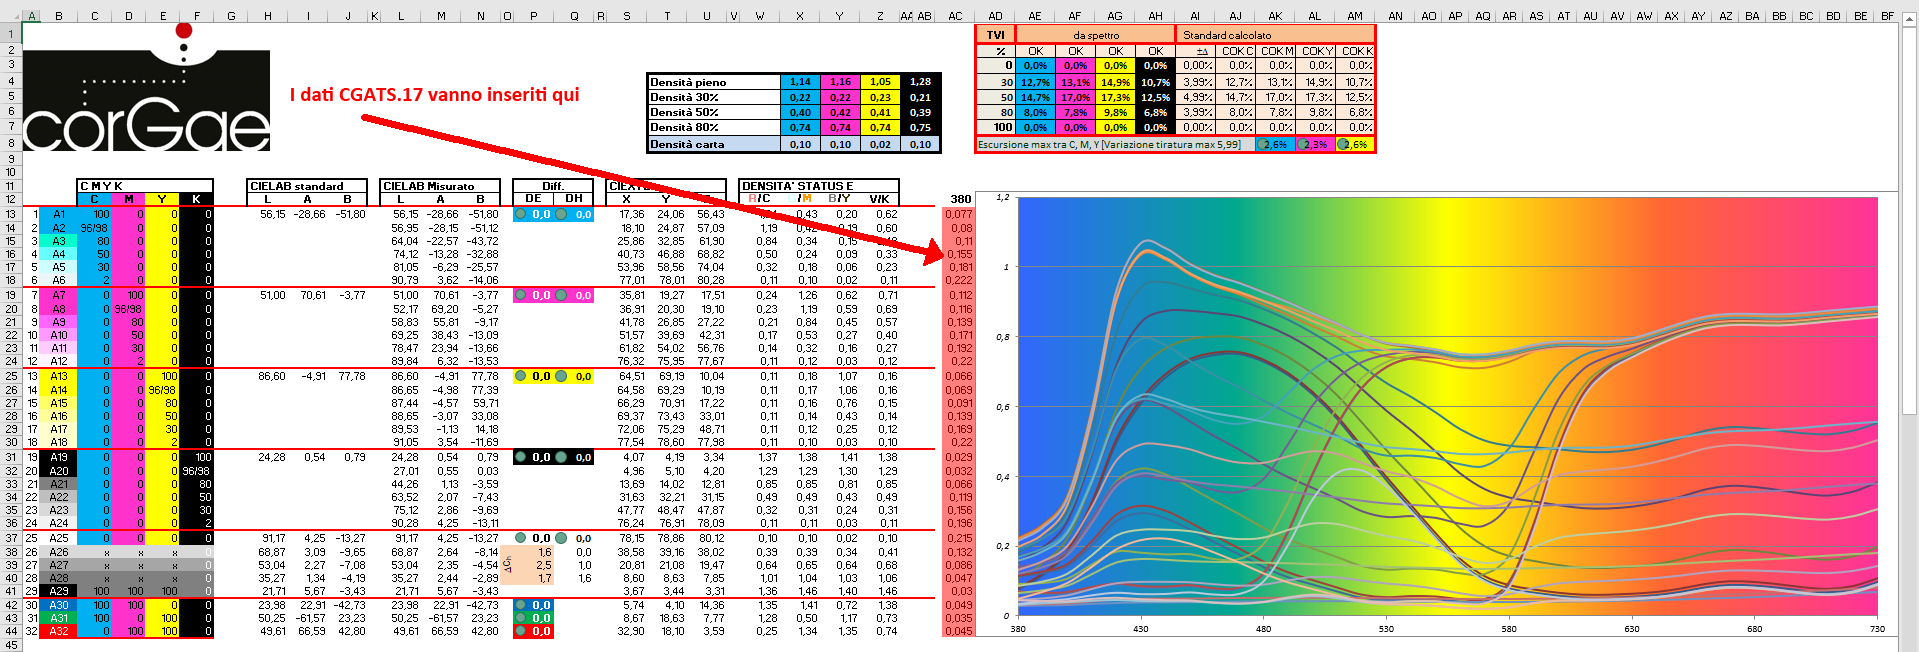Click the "COK C" column label

coord(1236,51)
